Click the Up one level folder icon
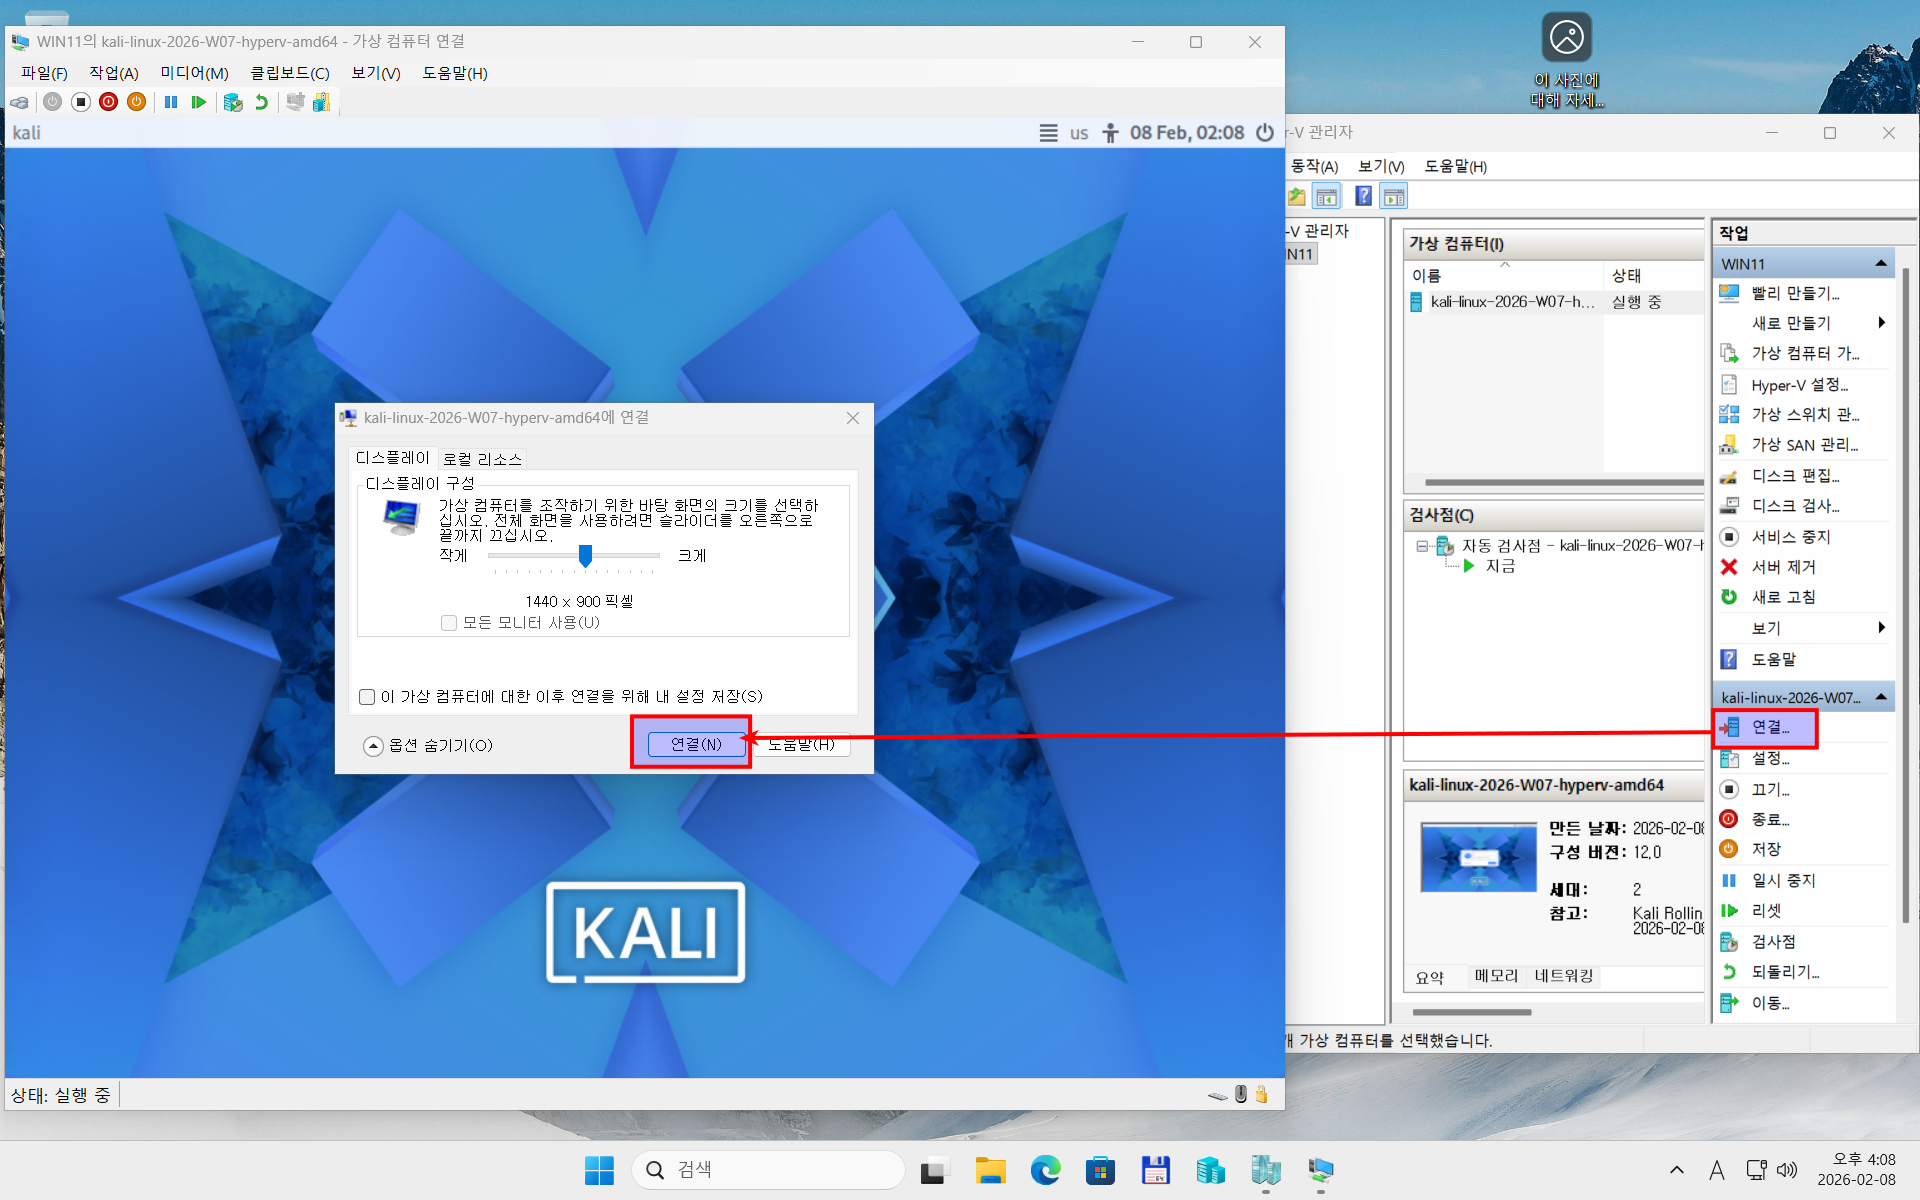This screenshot has height=1200, width=1920. pos(1297,196)
